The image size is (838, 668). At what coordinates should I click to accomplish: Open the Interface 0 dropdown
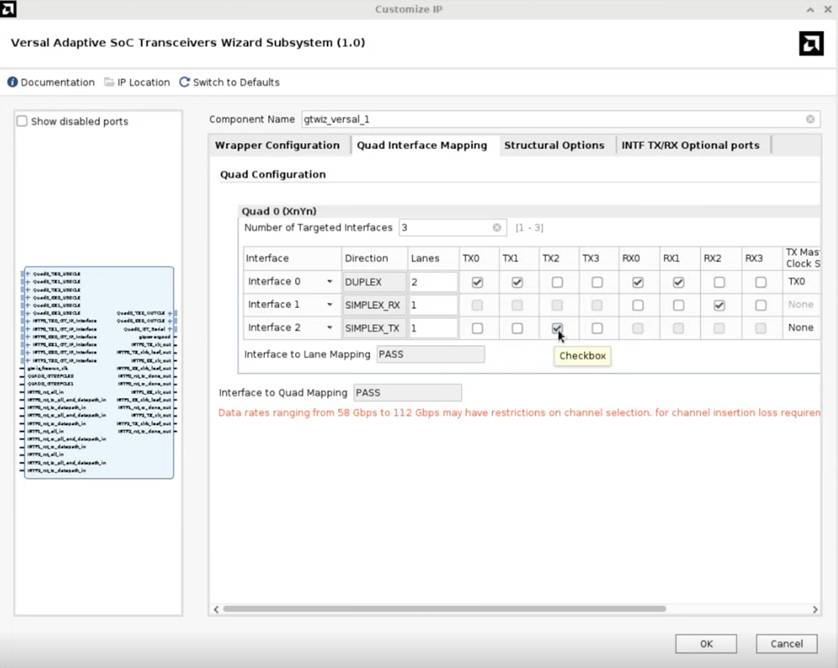[x=330, y=282]
